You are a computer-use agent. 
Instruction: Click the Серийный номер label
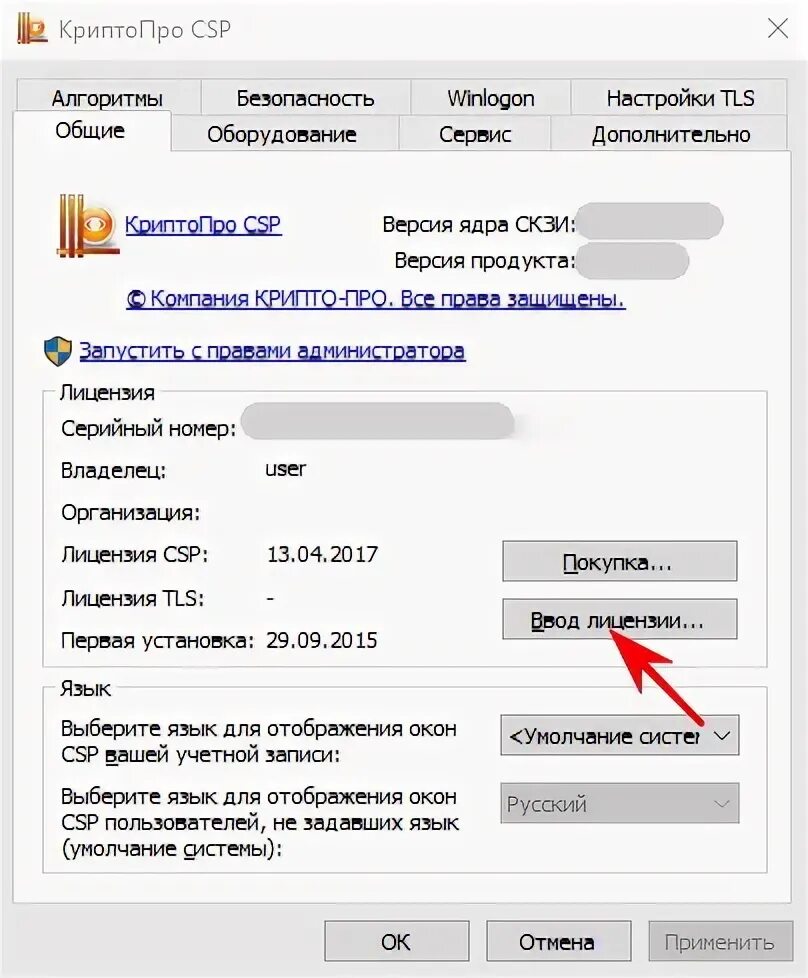click(x=148, y=429)
